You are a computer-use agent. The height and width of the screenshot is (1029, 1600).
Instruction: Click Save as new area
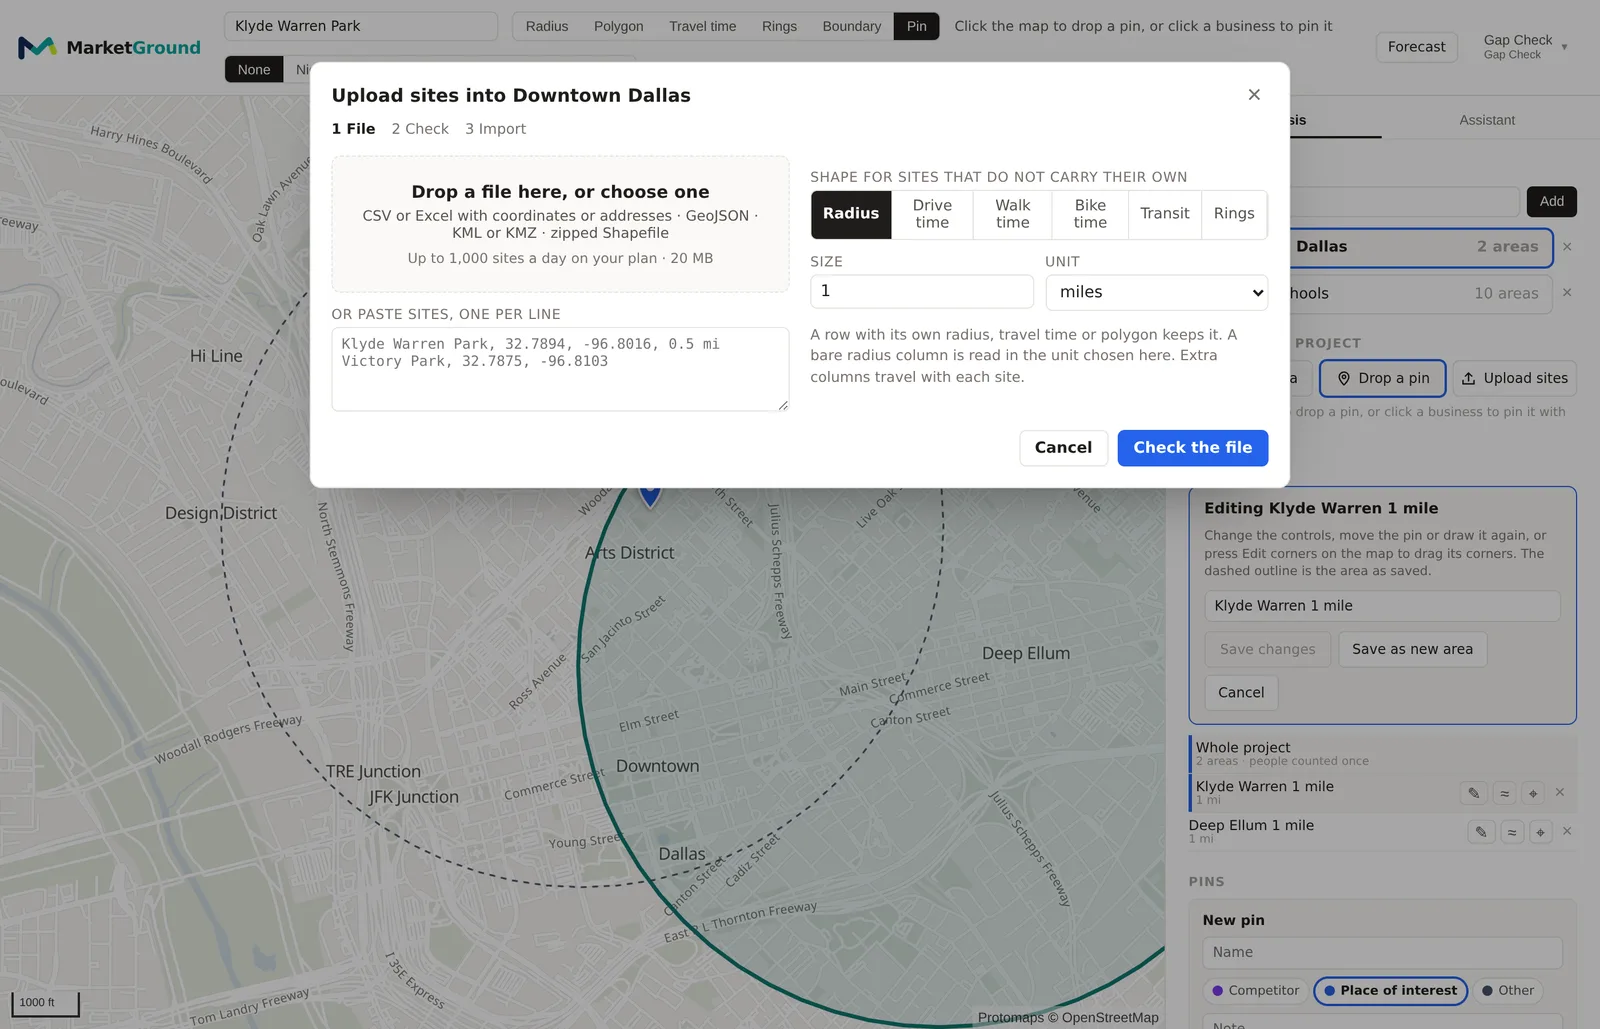(1412, 649)
